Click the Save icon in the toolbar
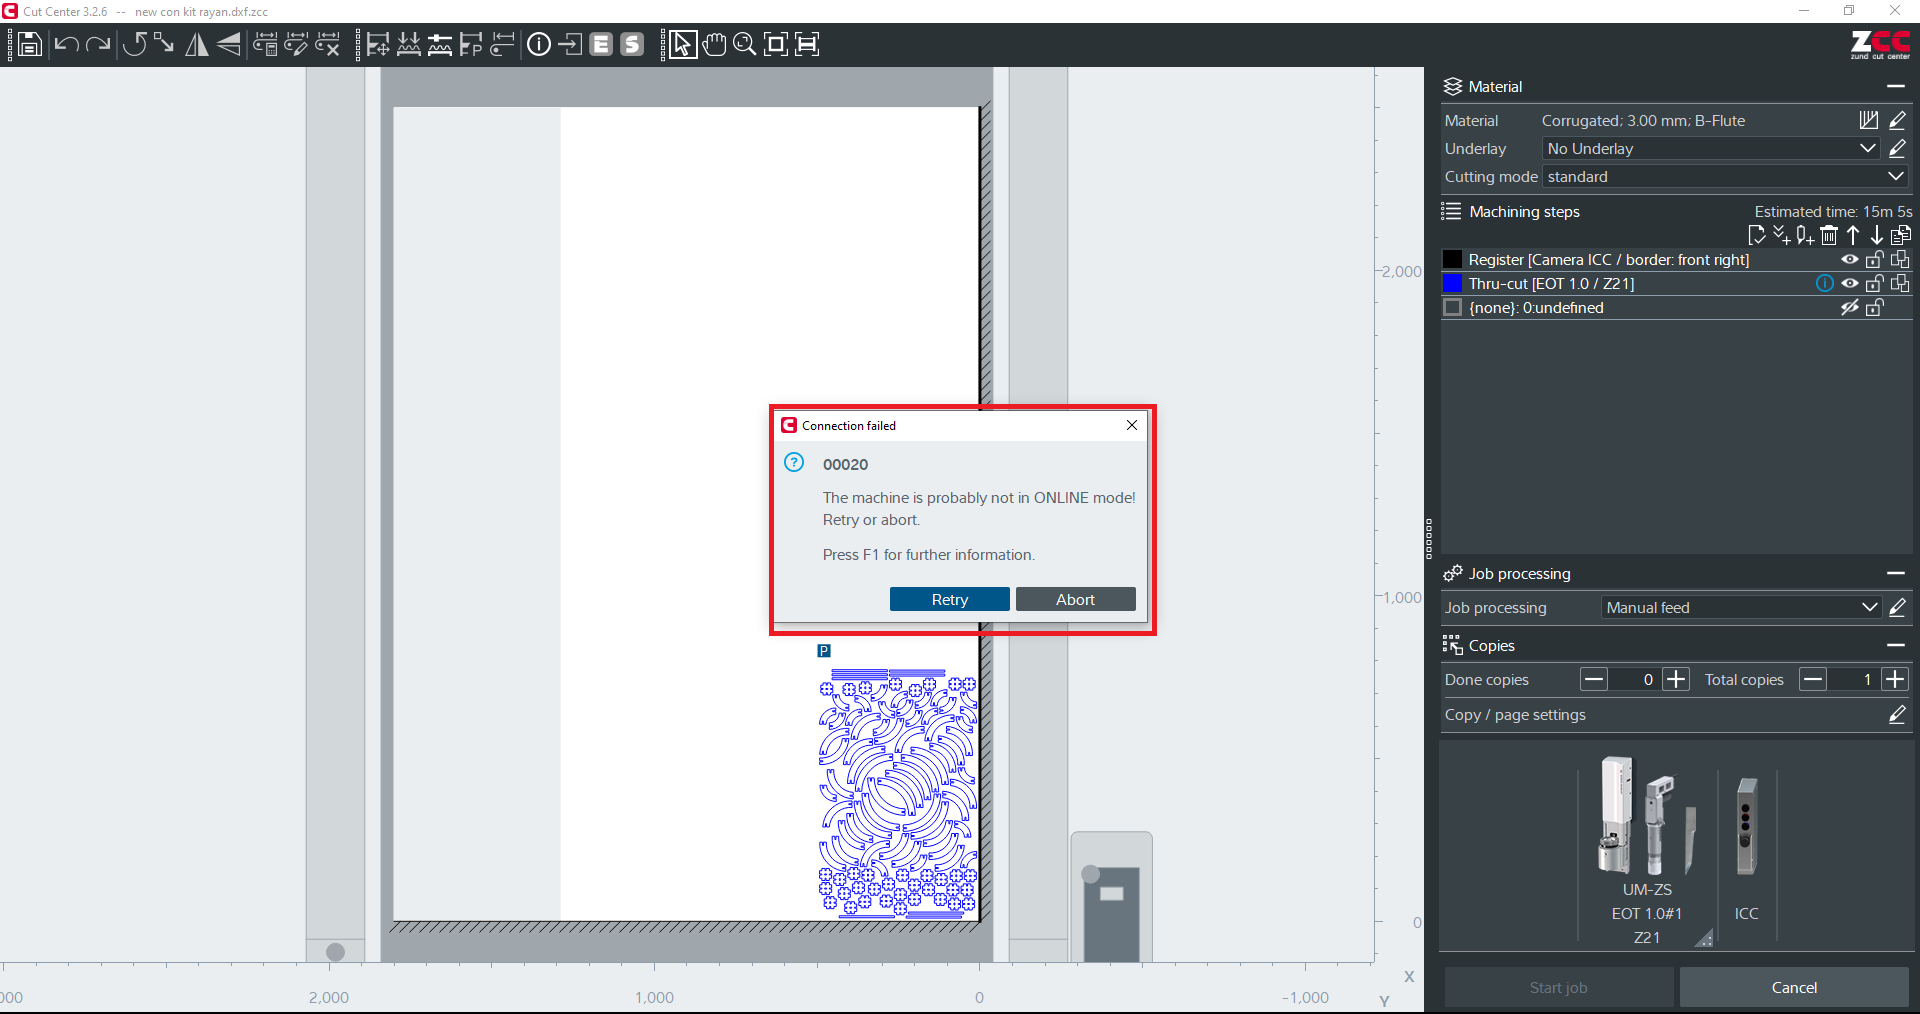The height and width of the screenshot is (1014, 1920). click(30, 44)
